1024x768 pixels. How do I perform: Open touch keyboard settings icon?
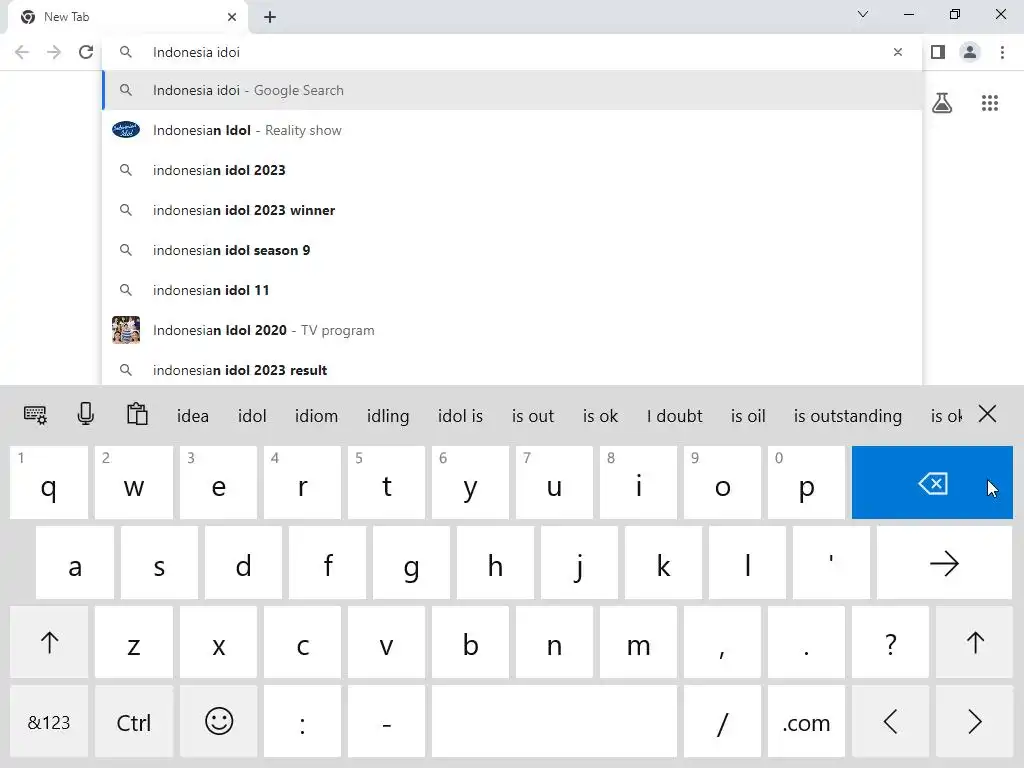click(x=35, y=415)
